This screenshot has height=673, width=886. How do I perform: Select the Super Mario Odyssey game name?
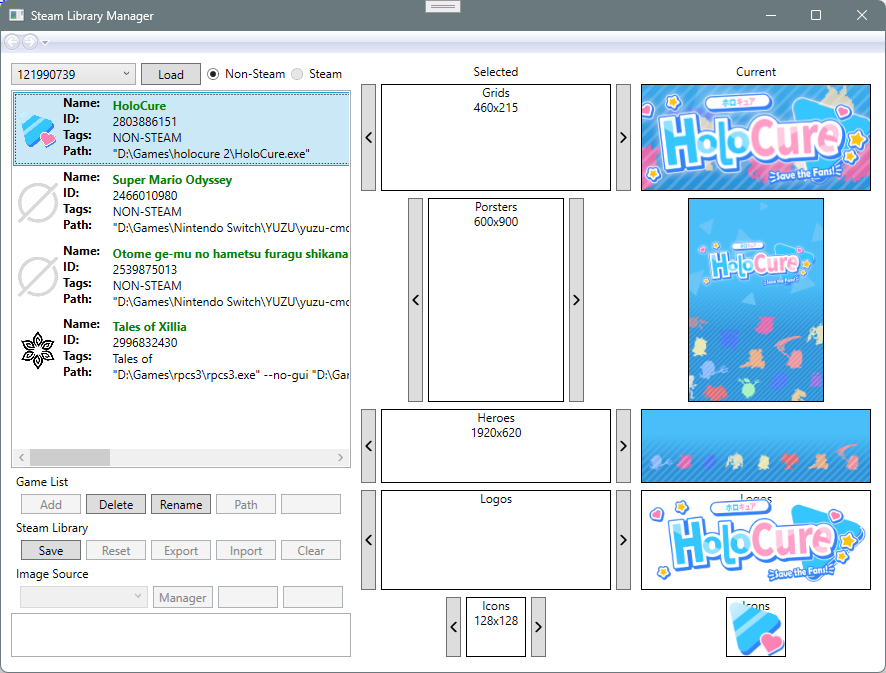[x=172, y=180]
